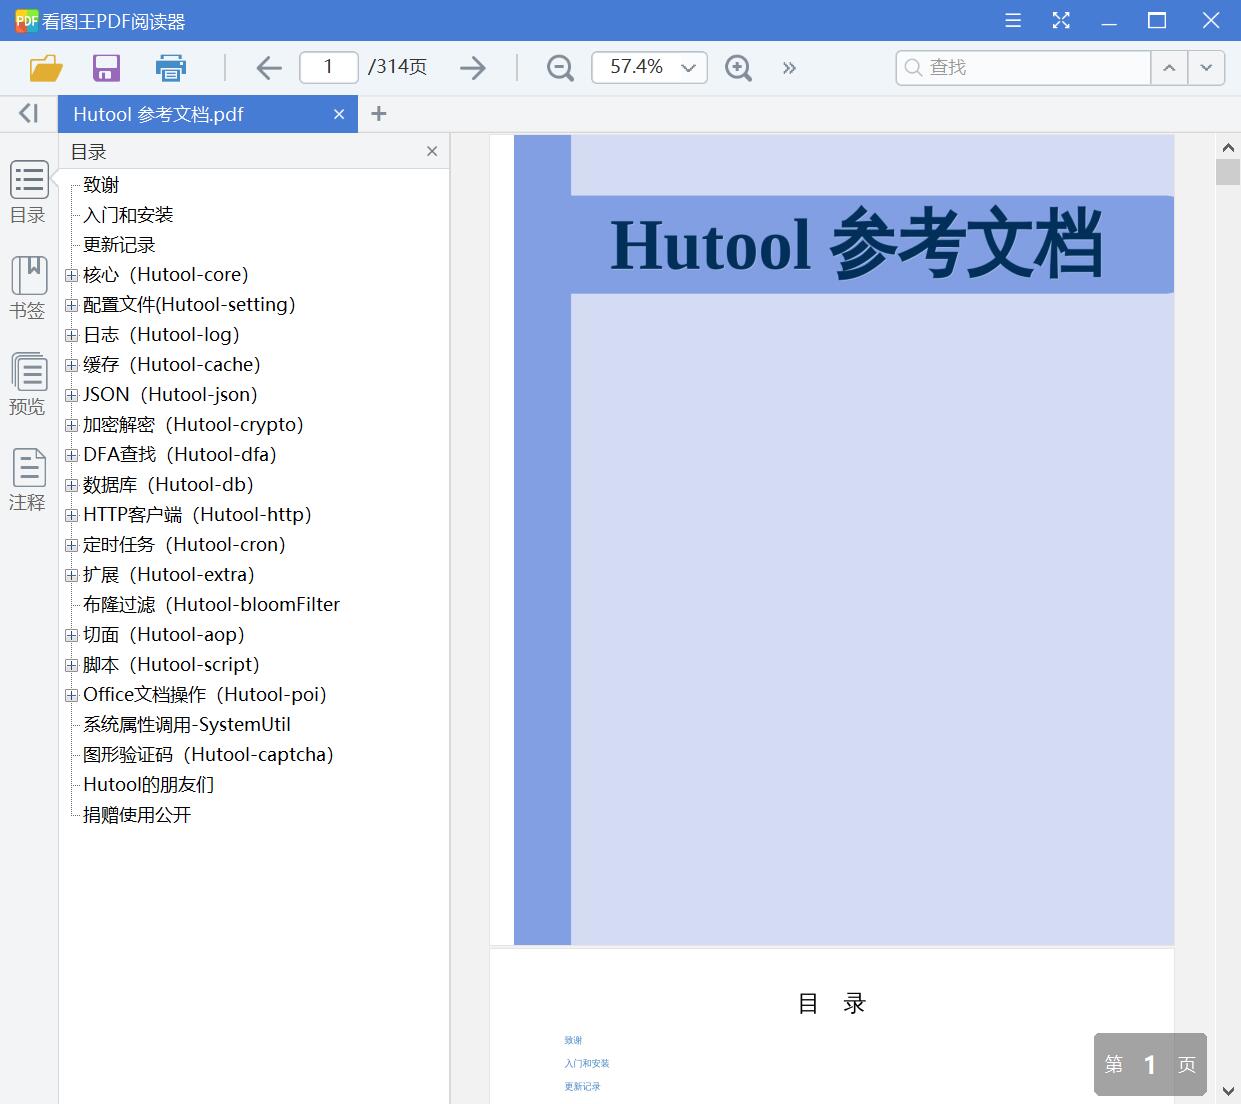Viewport: 1241px width, 1104px height.
Task: Click the 目录 panel header label
Action: click(x=88, y=152)
